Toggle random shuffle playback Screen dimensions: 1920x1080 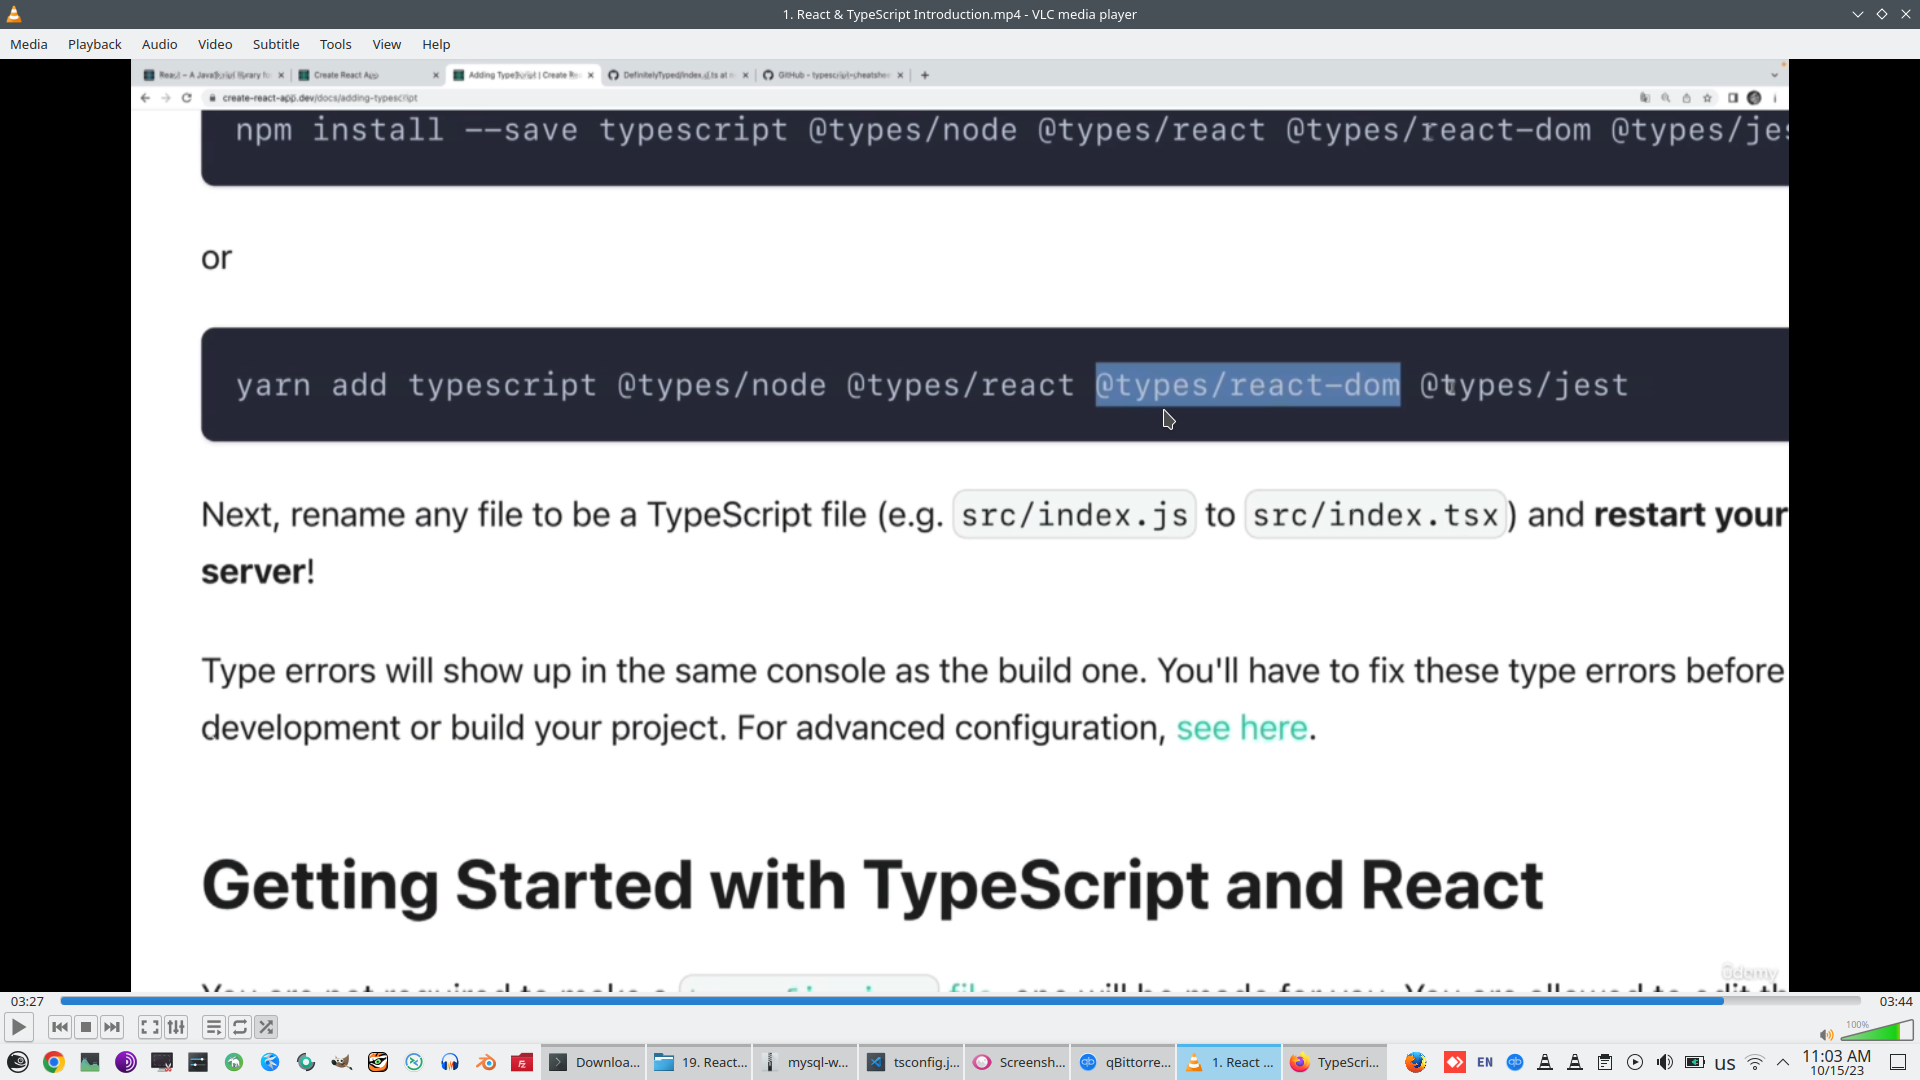266,1027
